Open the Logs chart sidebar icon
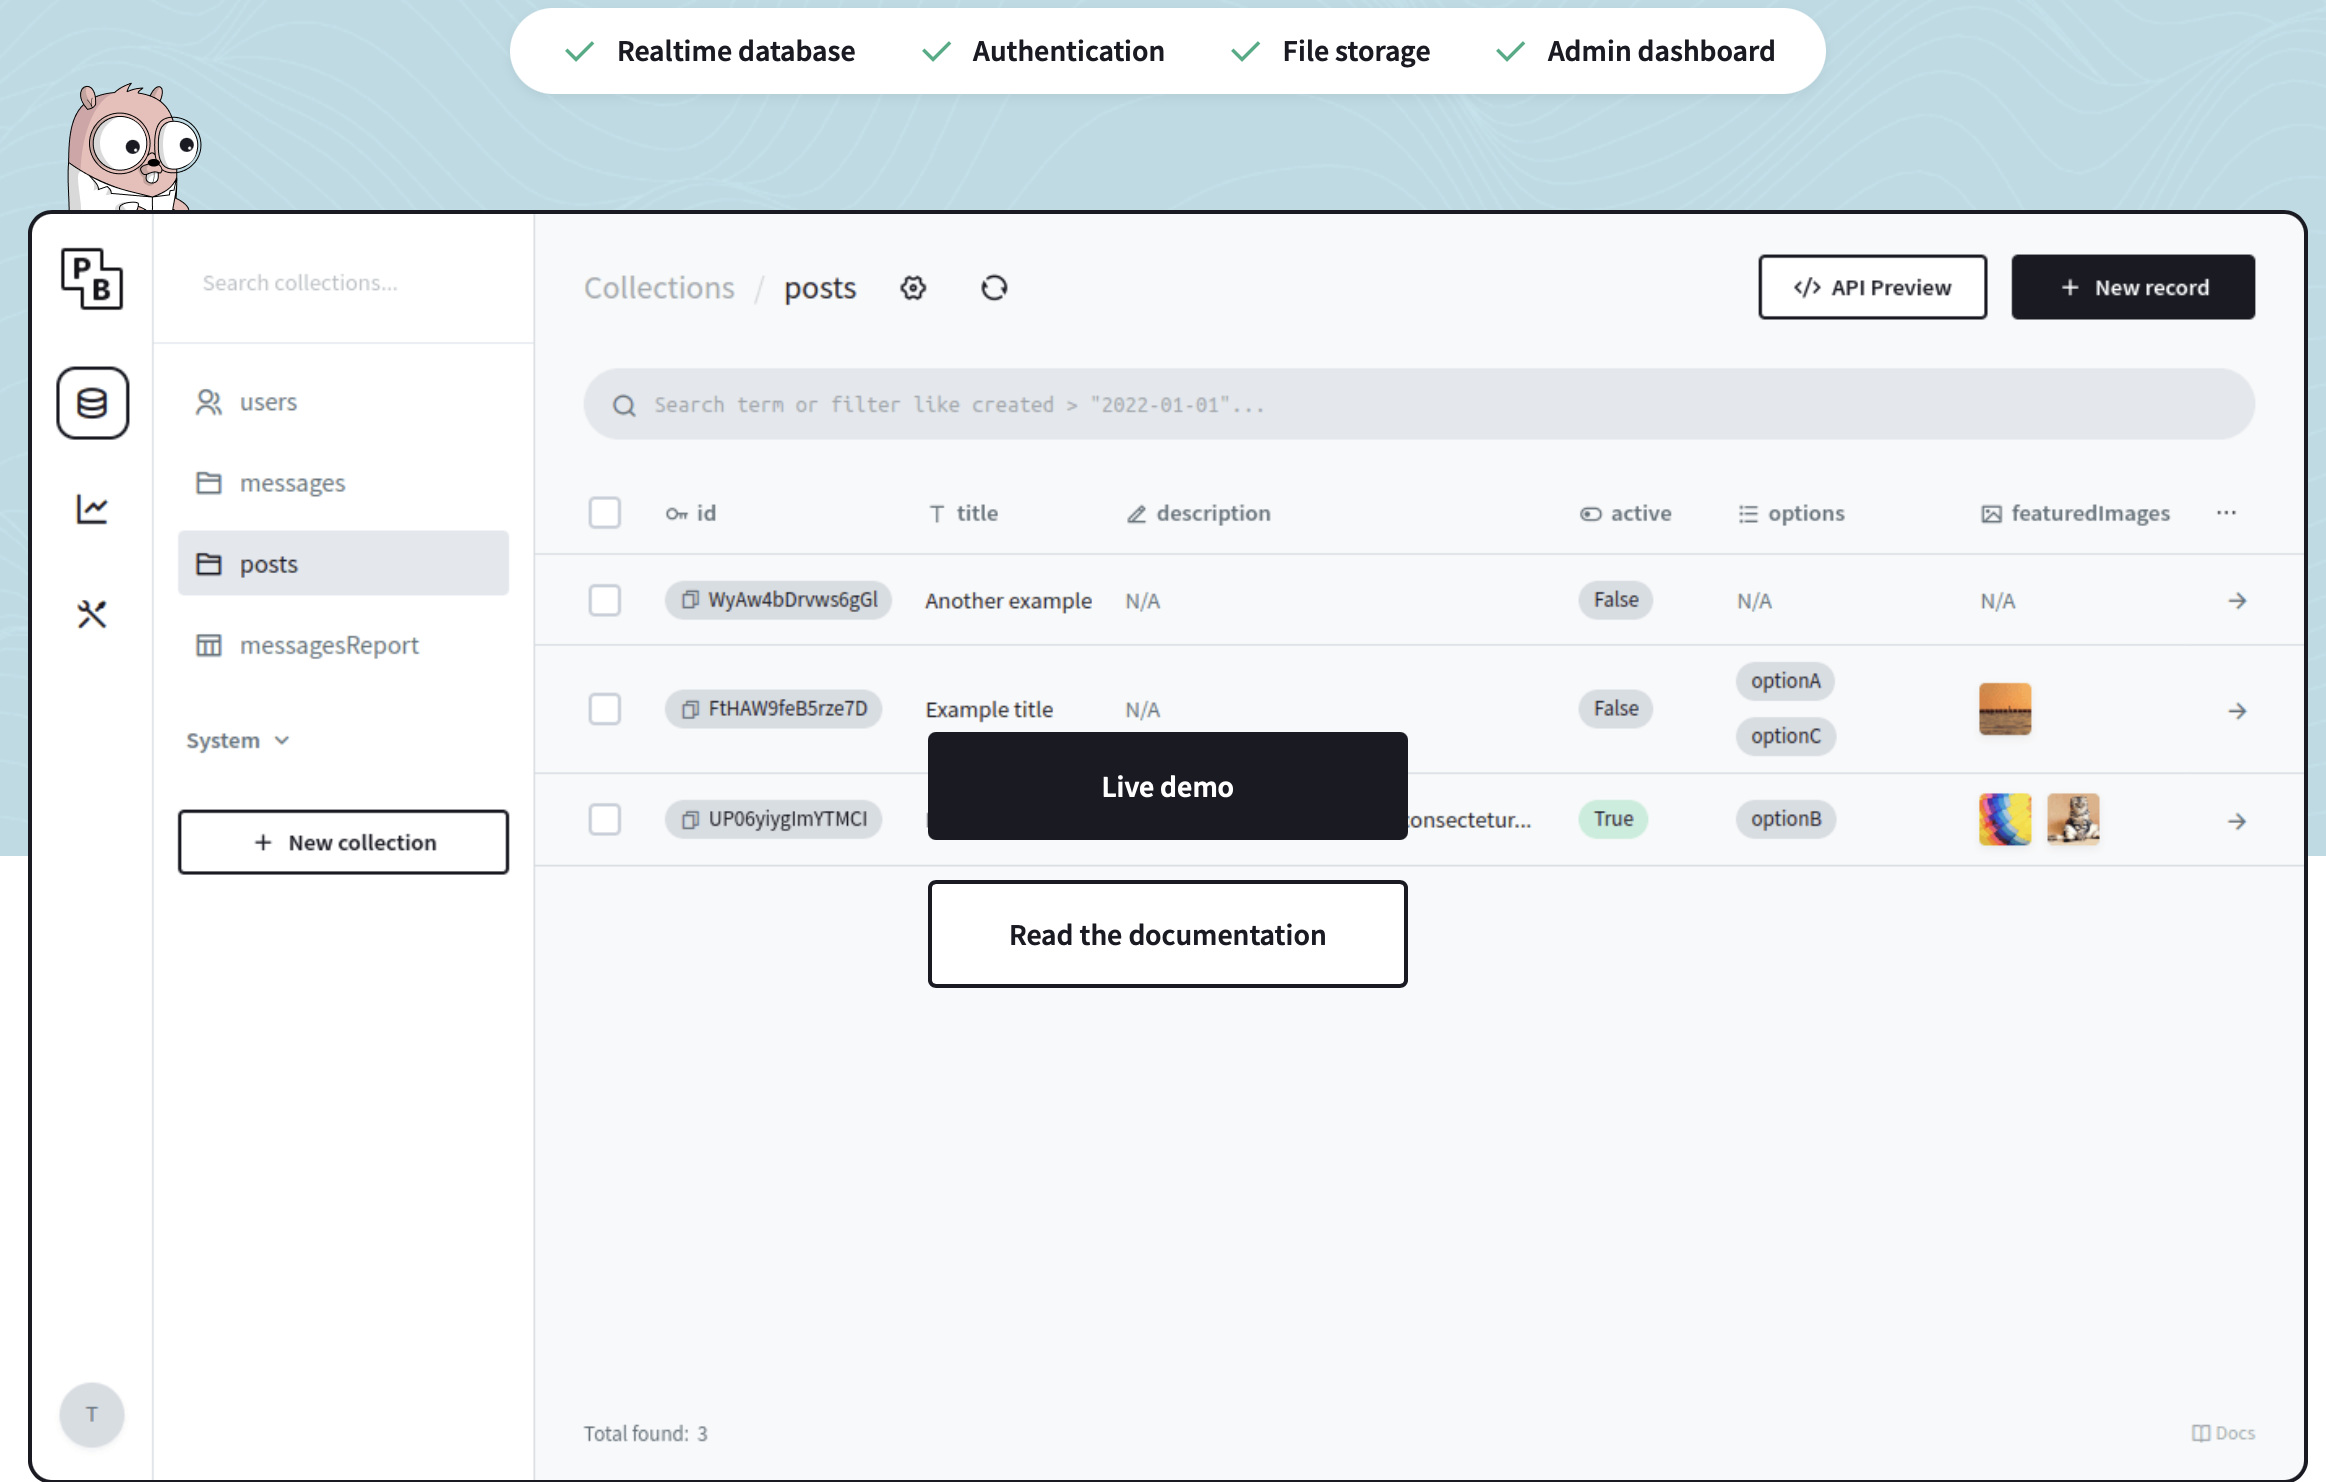 point(92,509)
